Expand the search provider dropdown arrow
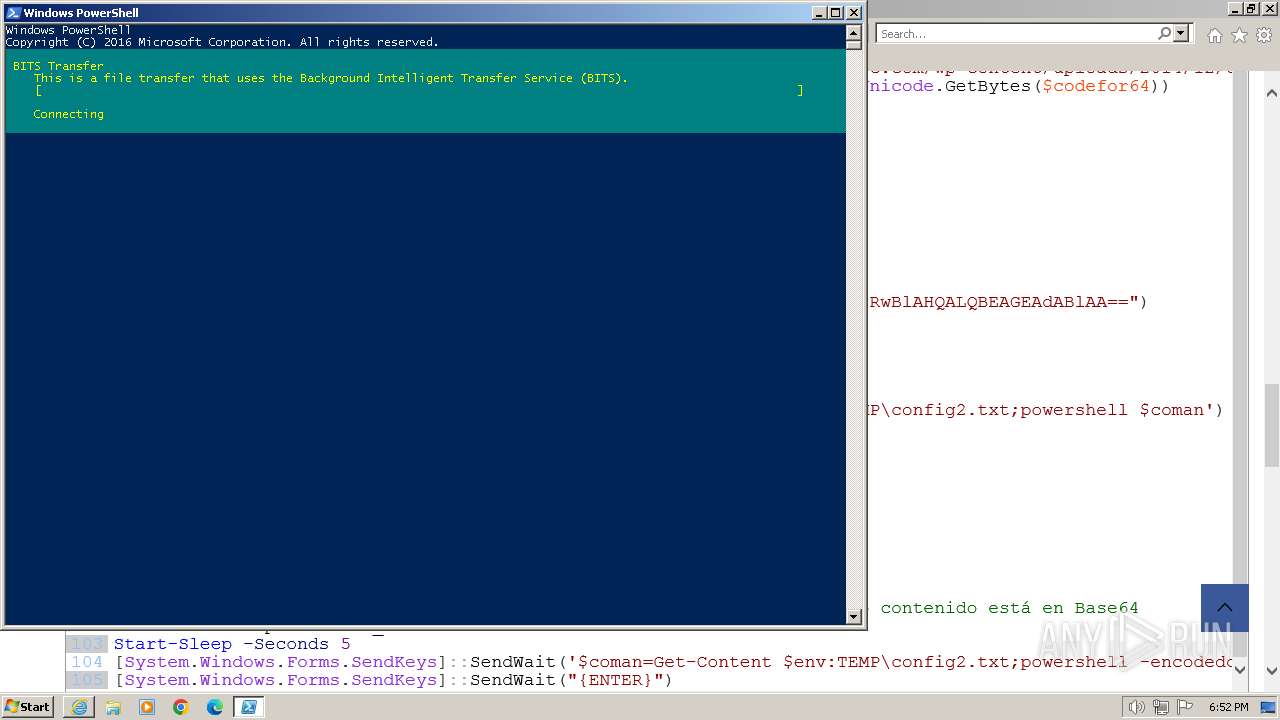Viewport: 1280px width, 720px height. click(1181, 33)
